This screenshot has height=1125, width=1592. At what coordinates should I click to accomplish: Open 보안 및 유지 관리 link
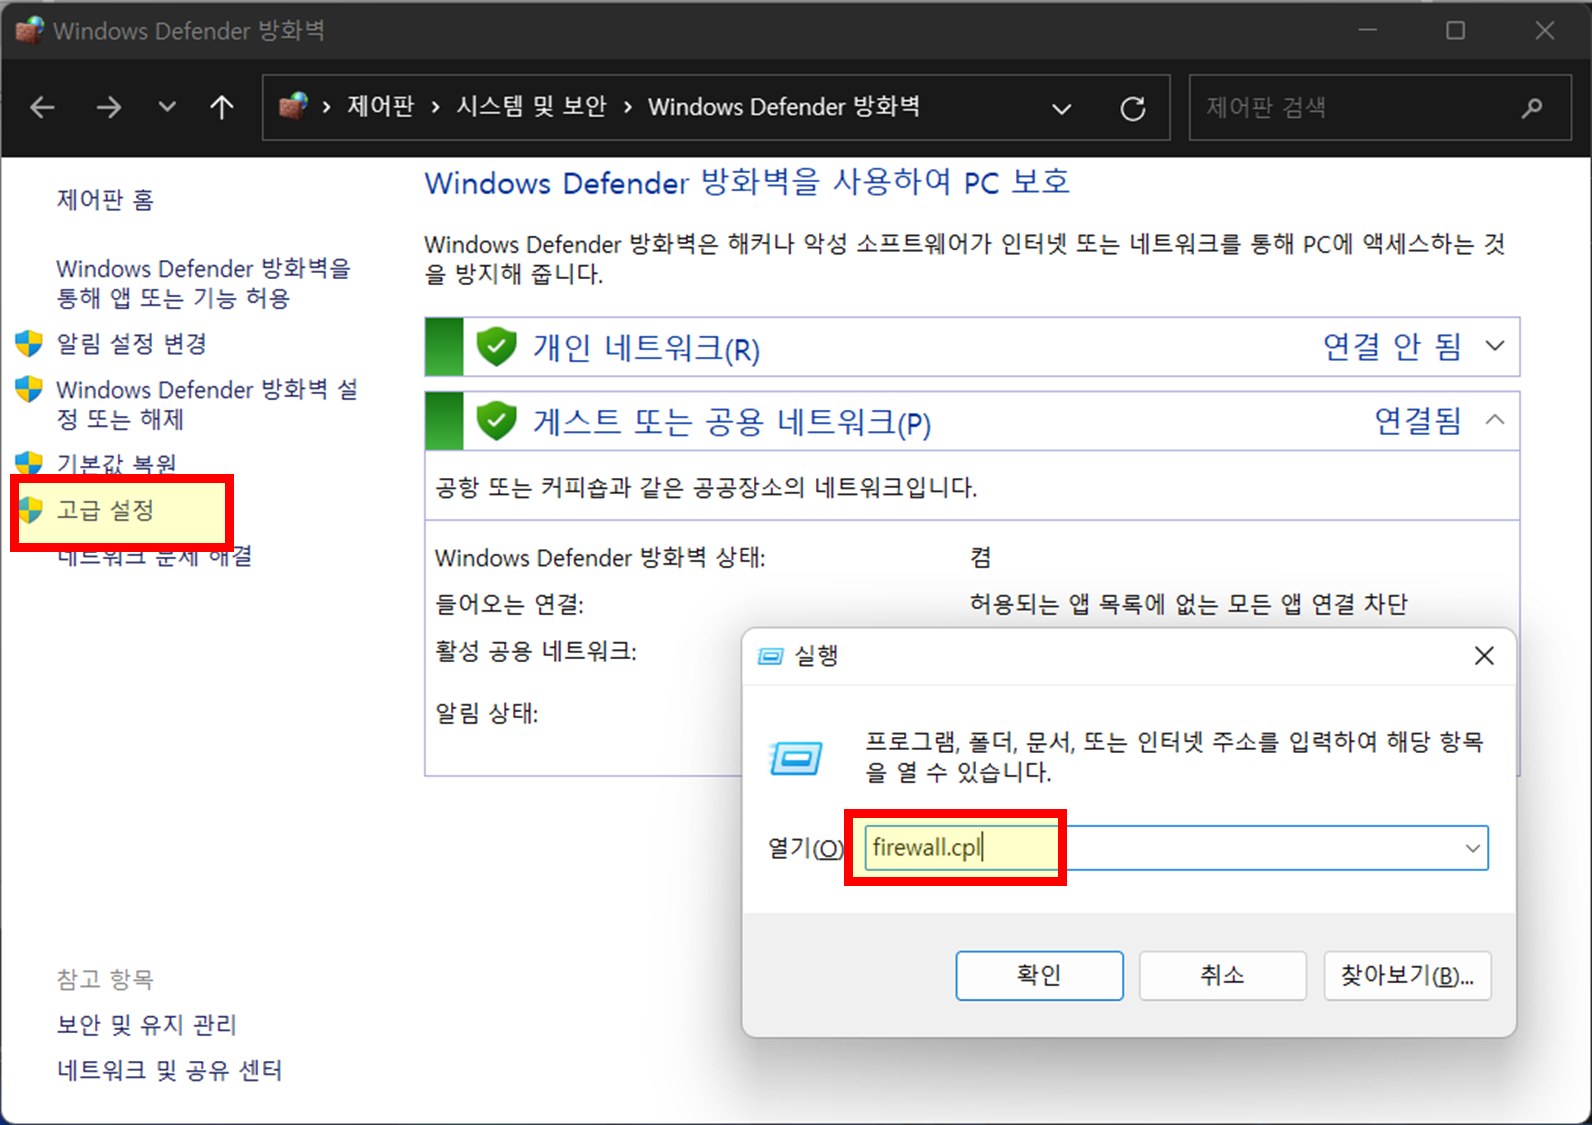coord(146,1025)
